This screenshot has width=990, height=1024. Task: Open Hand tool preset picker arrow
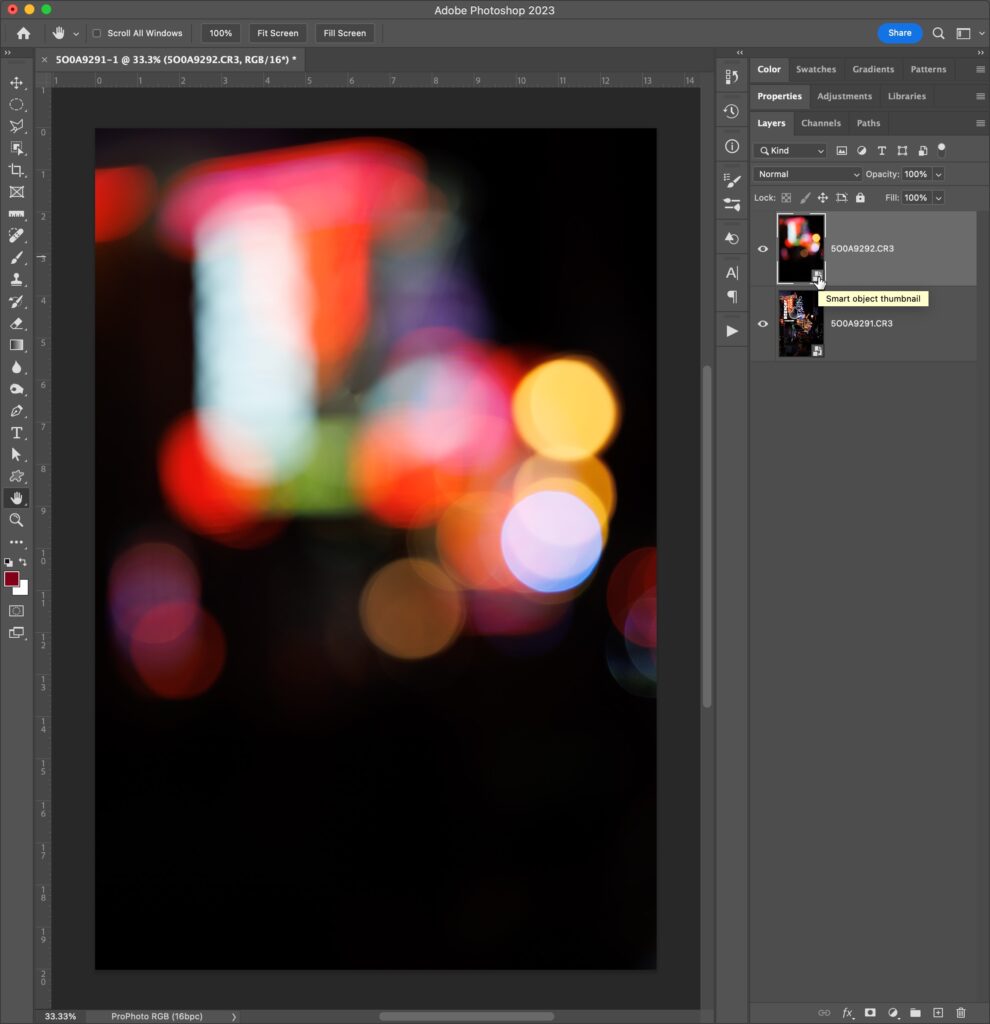tap(76, 34)
